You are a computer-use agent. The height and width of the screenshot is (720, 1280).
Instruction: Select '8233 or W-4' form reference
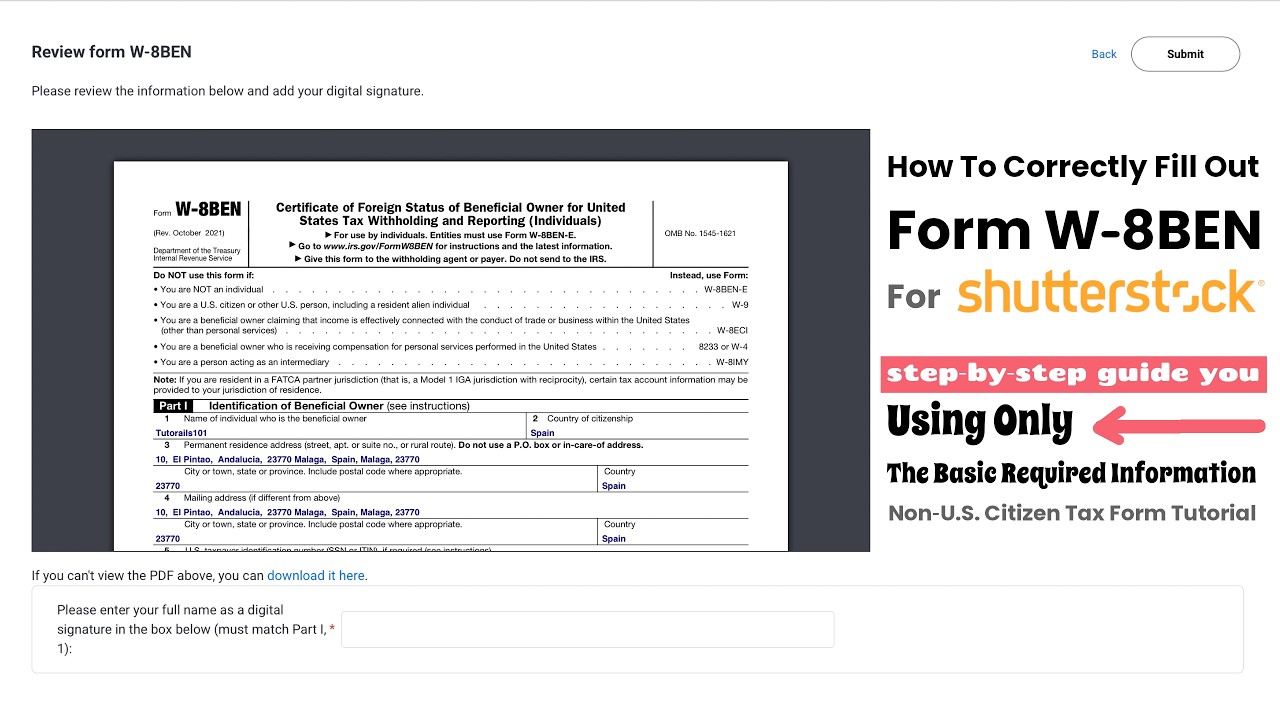(x=723, y=347)
